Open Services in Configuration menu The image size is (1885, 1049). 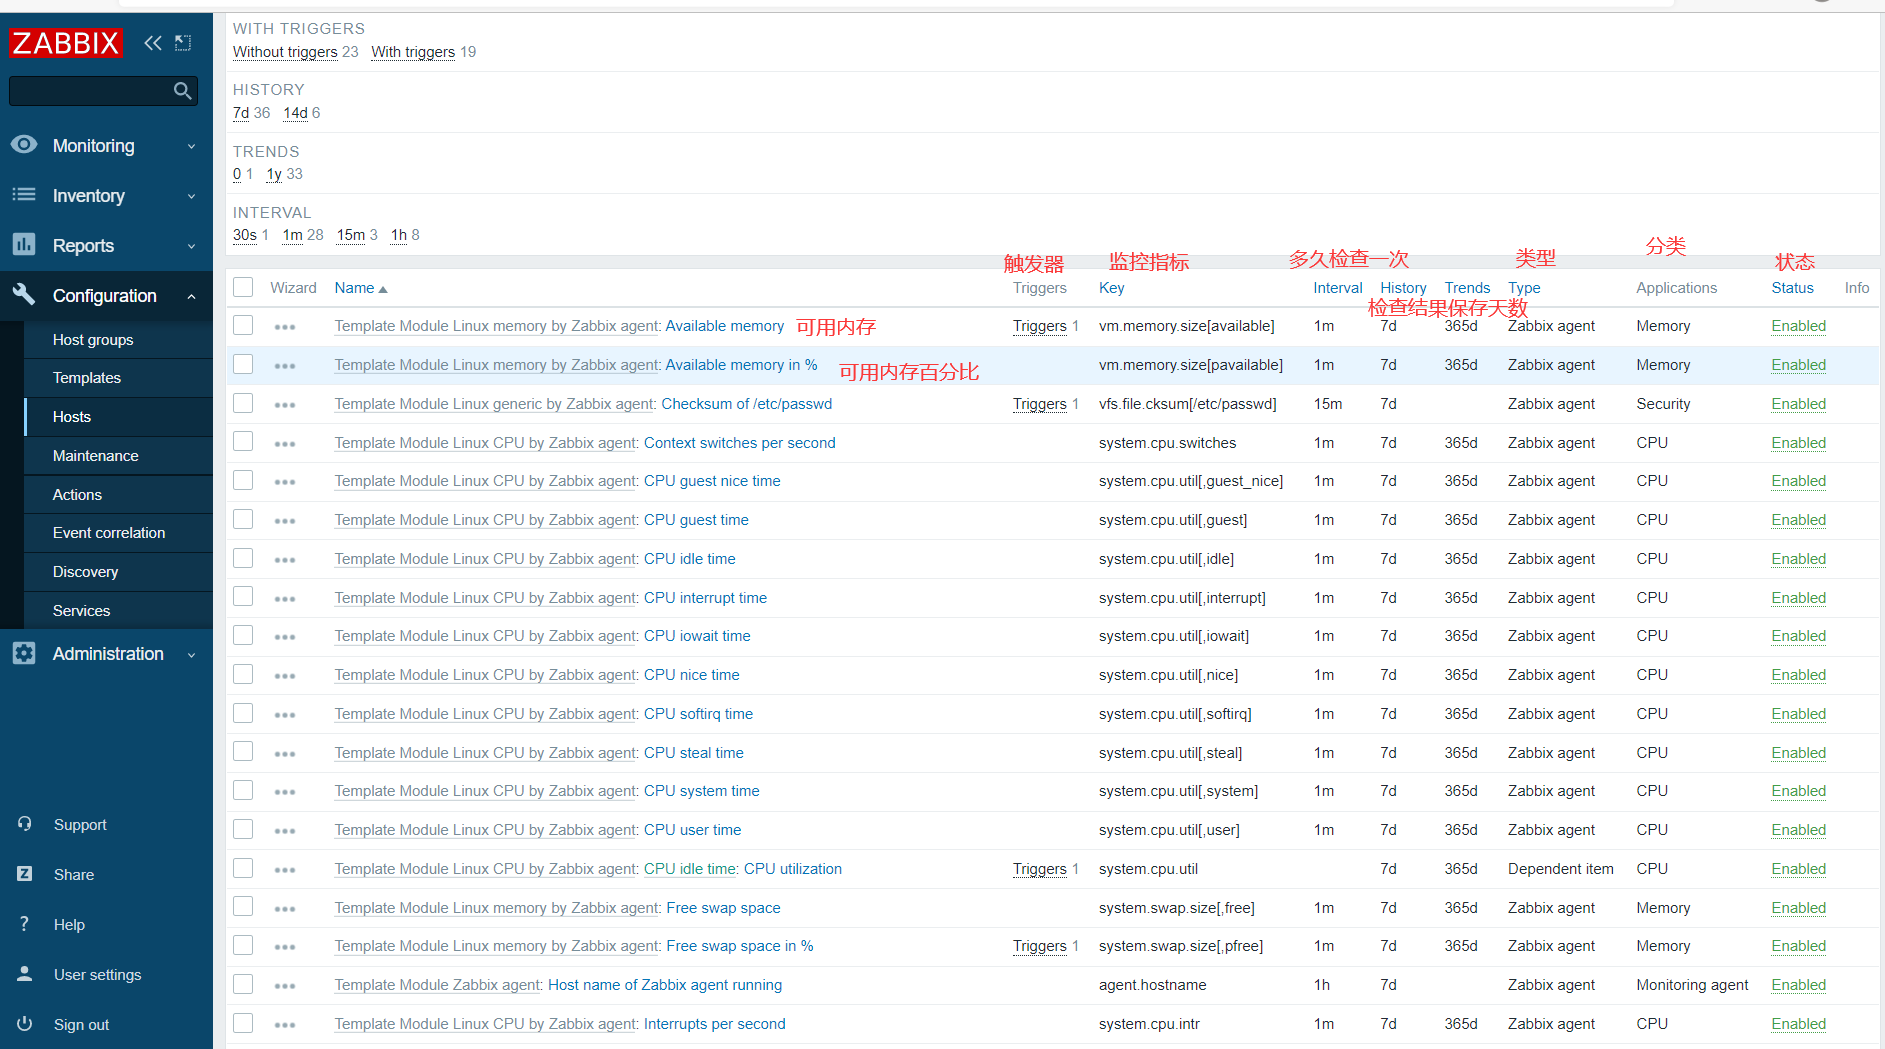point(82,611)
